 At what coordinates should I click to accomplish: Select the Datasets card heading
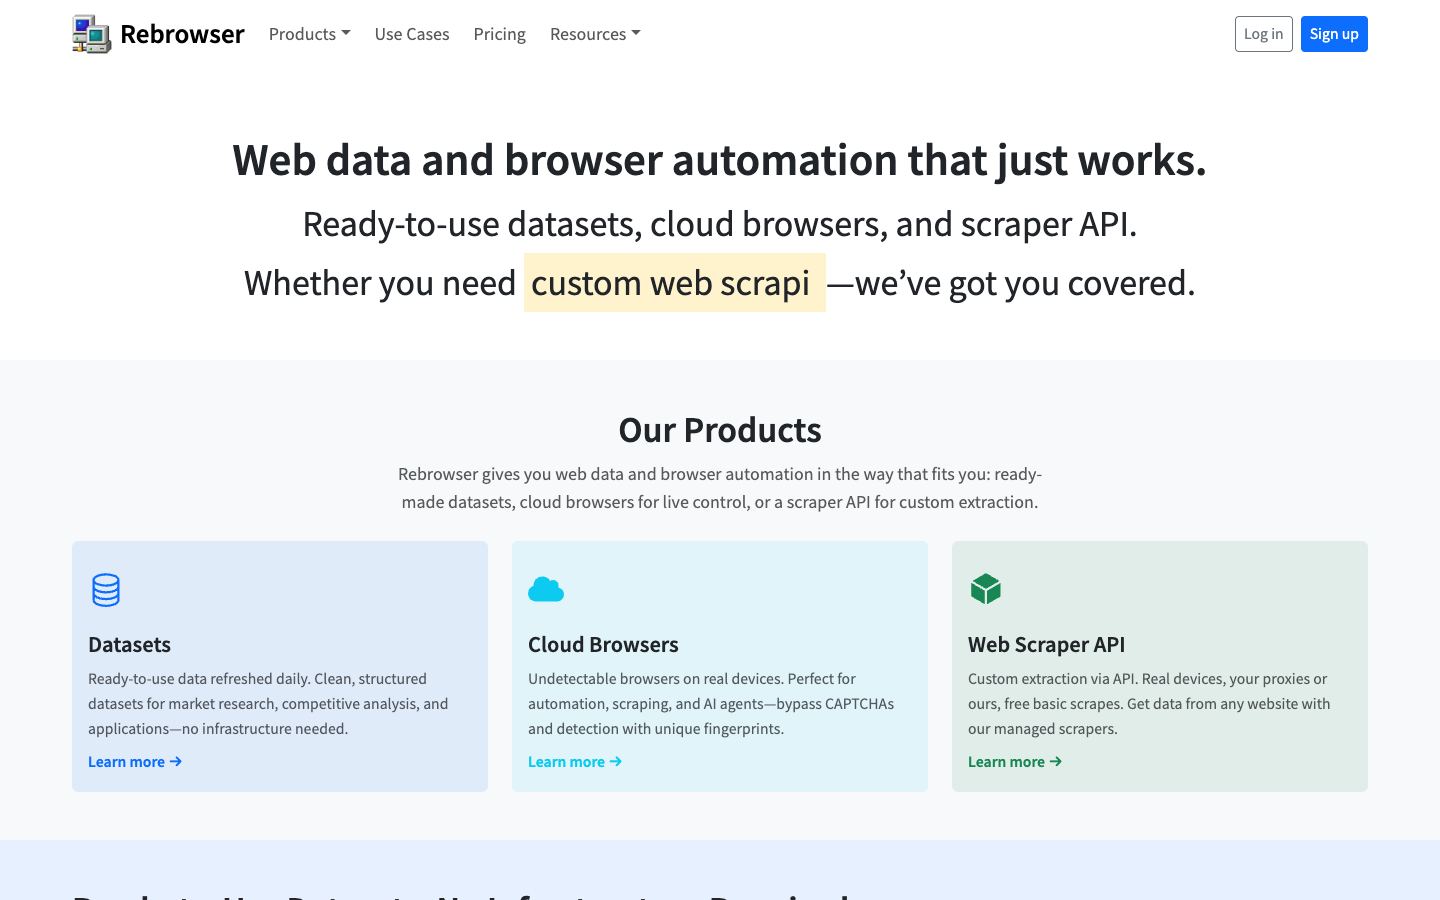[129, 645]
